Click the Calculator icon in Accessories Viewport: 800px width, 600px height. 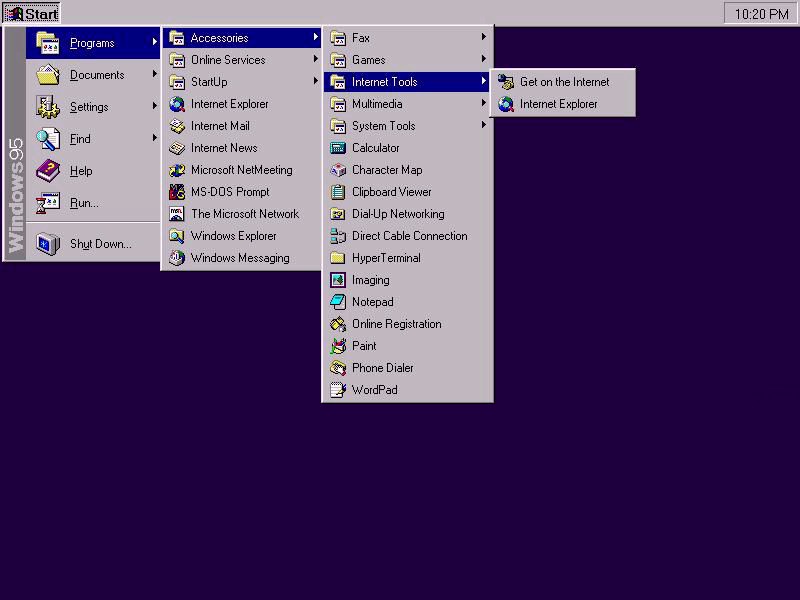[x=338, y=148]
